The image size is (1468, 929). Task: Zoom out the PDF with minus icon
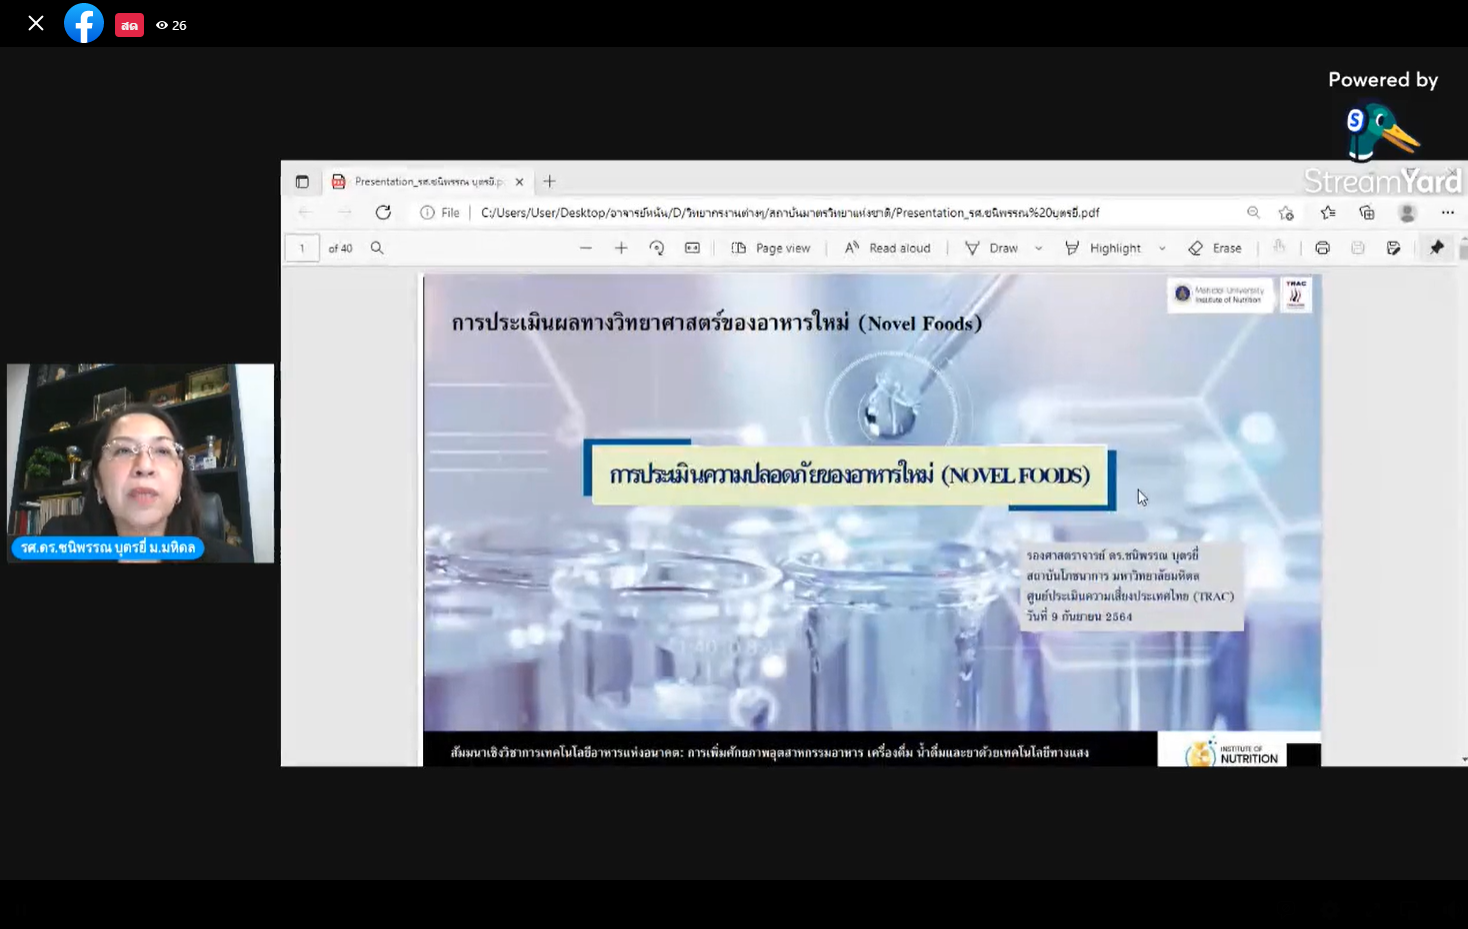pyautogui.click(x=586, y=248)
